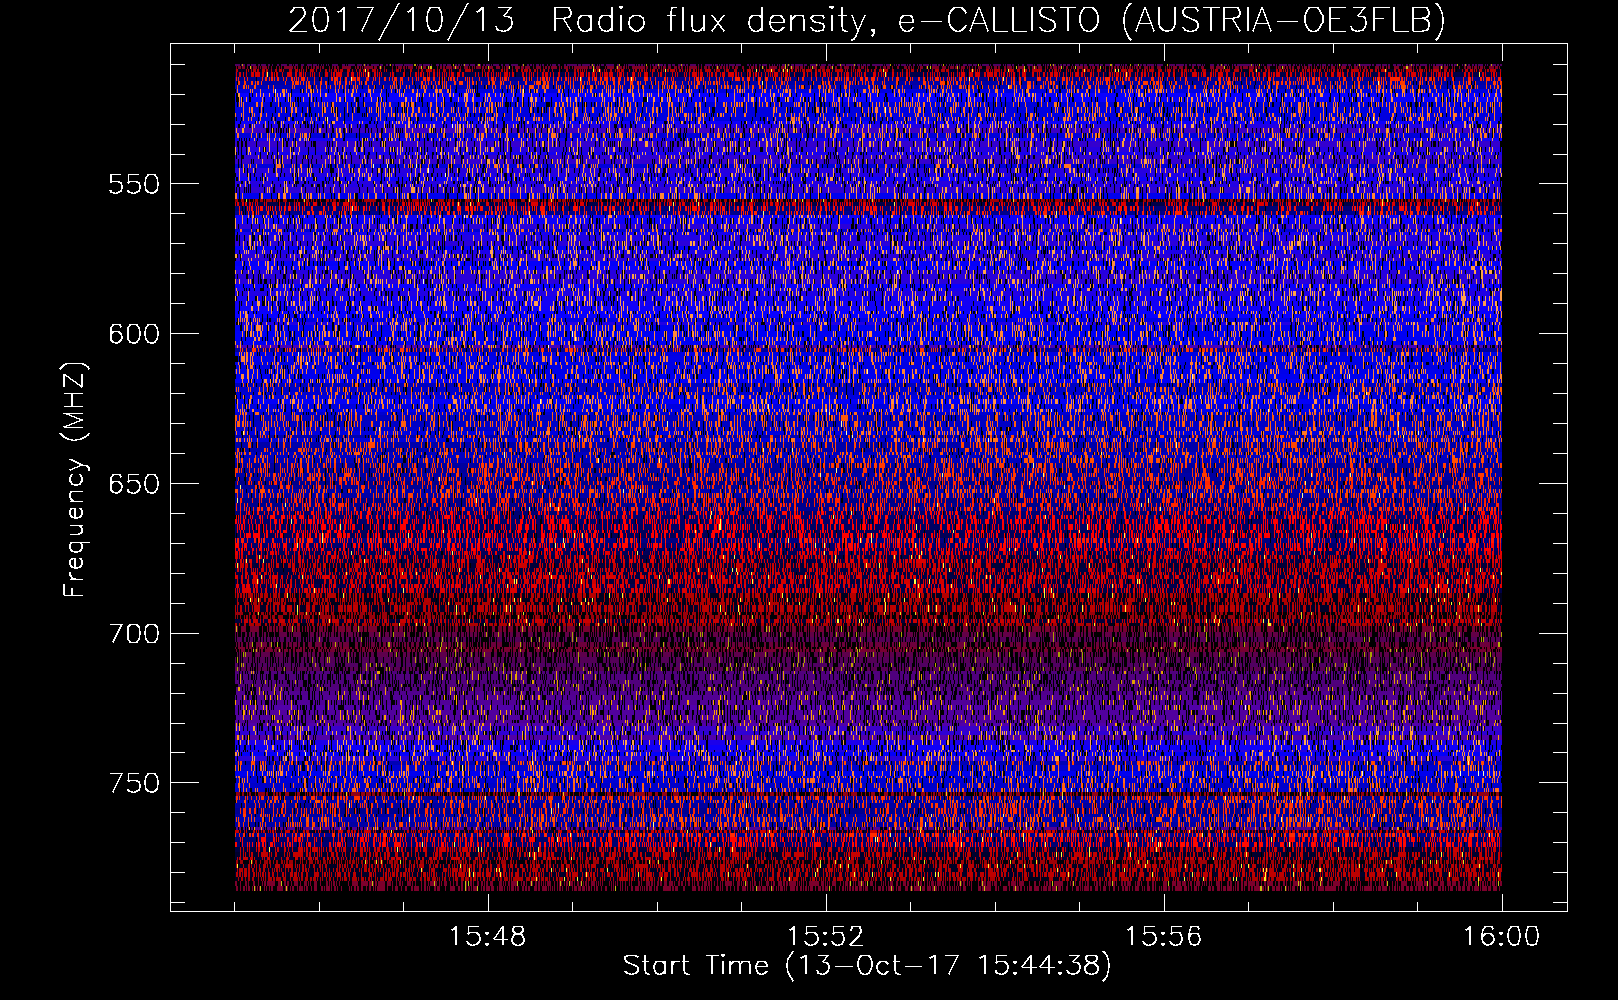Screen dimensions: 1618x1000
Task: Click the 15:48 time tick label
Action: [487, 937]
